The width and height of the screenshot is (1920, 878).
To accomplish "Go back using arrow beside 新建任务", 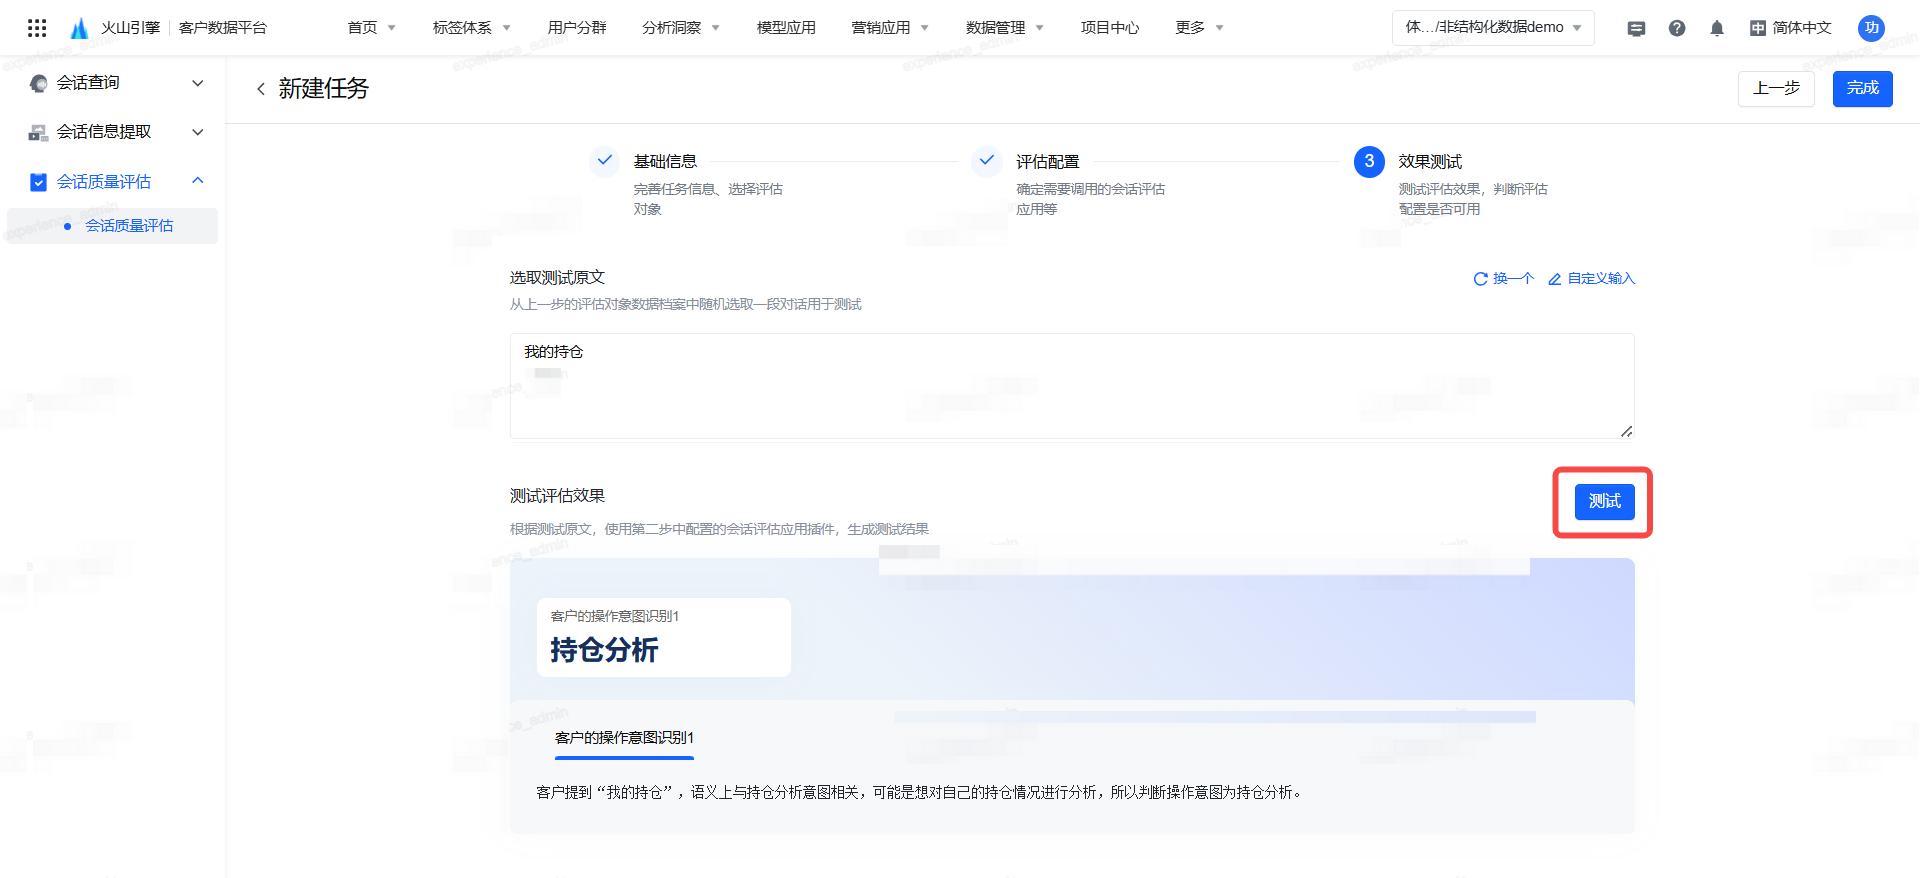I will pos(261,89).
